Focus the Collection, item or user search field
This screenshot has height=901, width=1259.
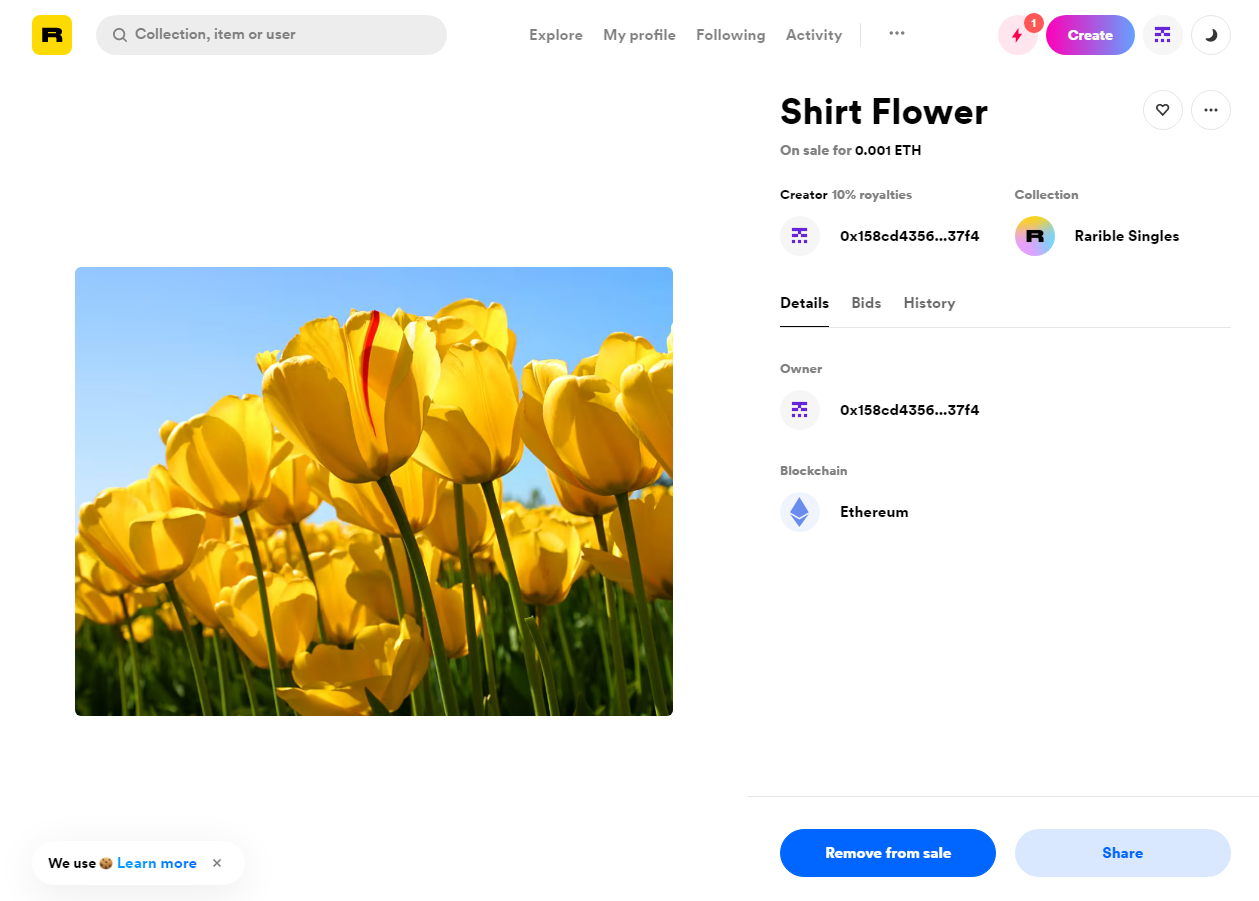[x=271, y=35]
